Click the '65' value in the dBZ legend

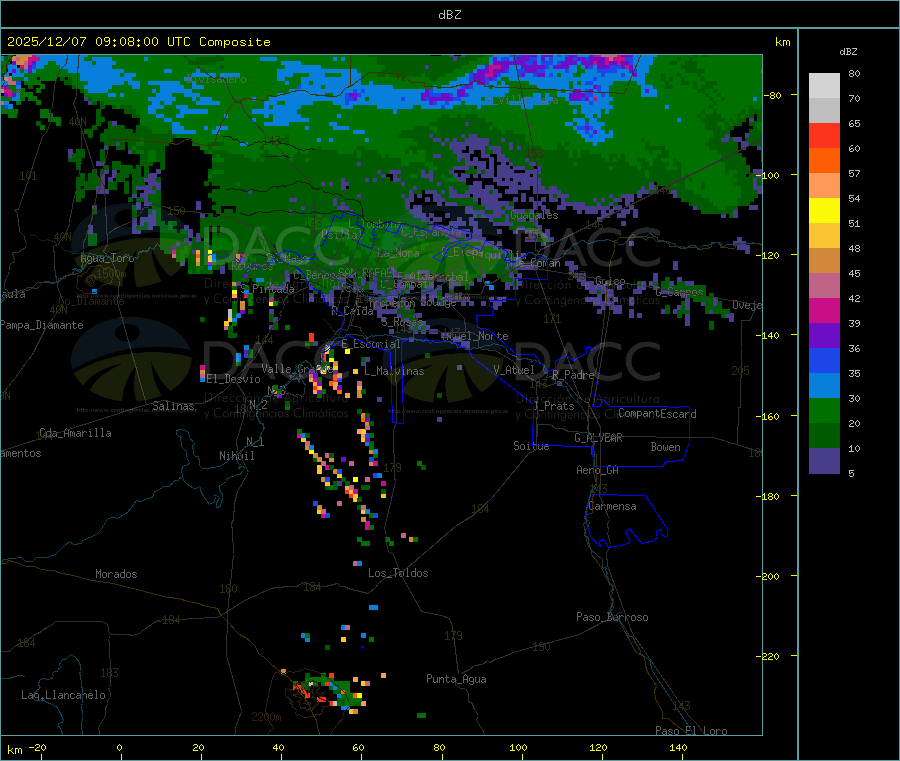(854, 123)
